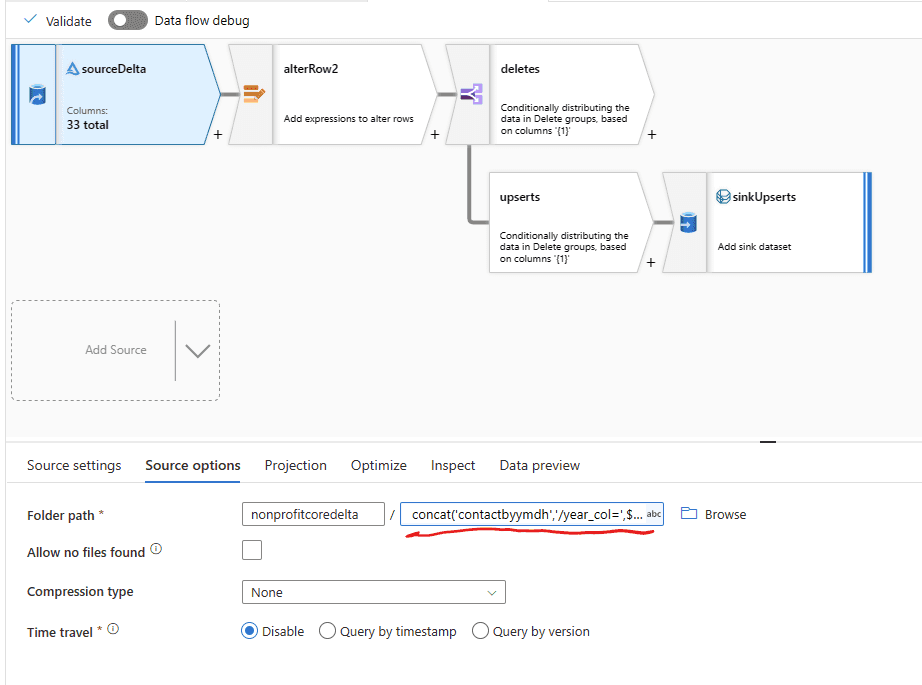Click the plus after deletes node
This screenshot has height=685, width=922.
click(x=652, y=135)
